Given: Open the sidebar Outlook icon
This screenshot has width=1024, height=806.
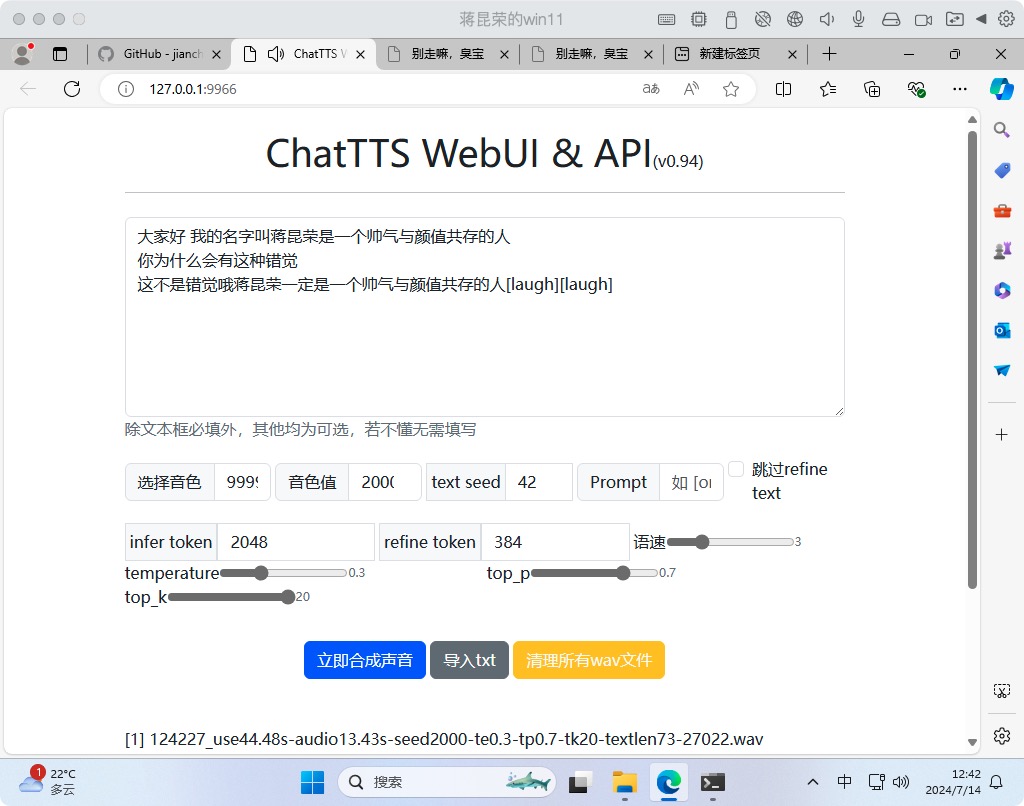Looking at the screenshot, I should [1002, 330].
